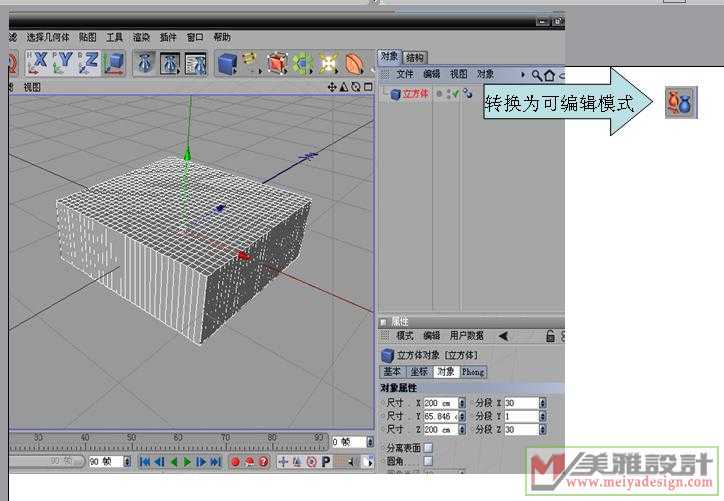Switch to the 结构 tab
Viewport: 724px width, 501px height.
point(415,58)
